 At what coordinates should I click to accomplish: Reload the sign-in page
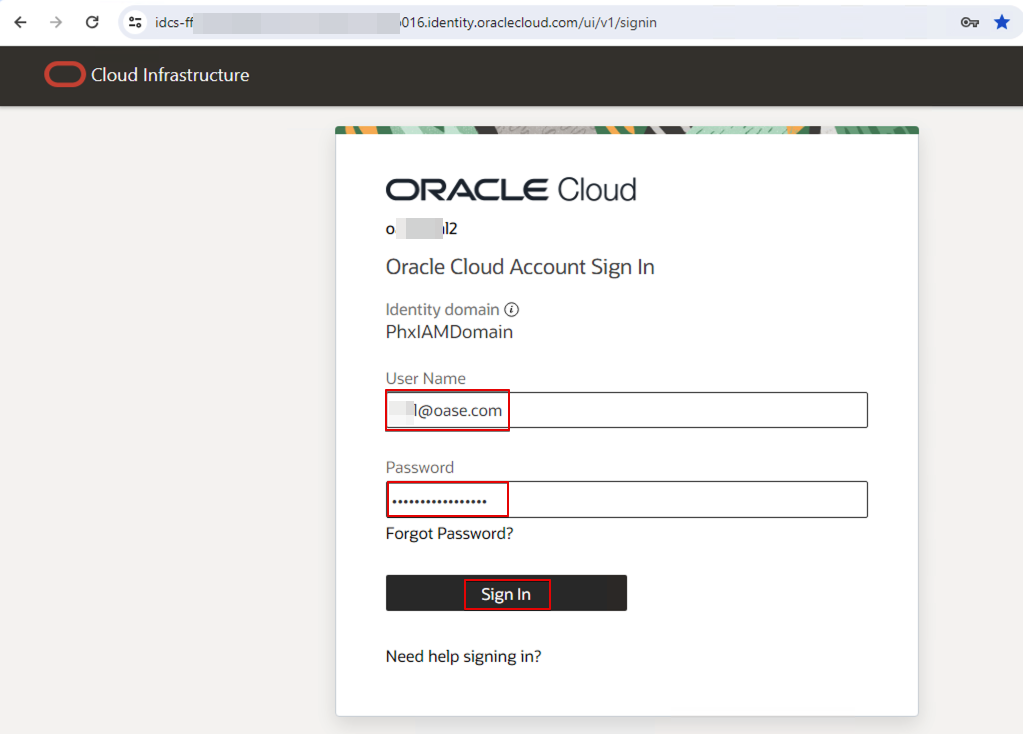coord(92,22)
